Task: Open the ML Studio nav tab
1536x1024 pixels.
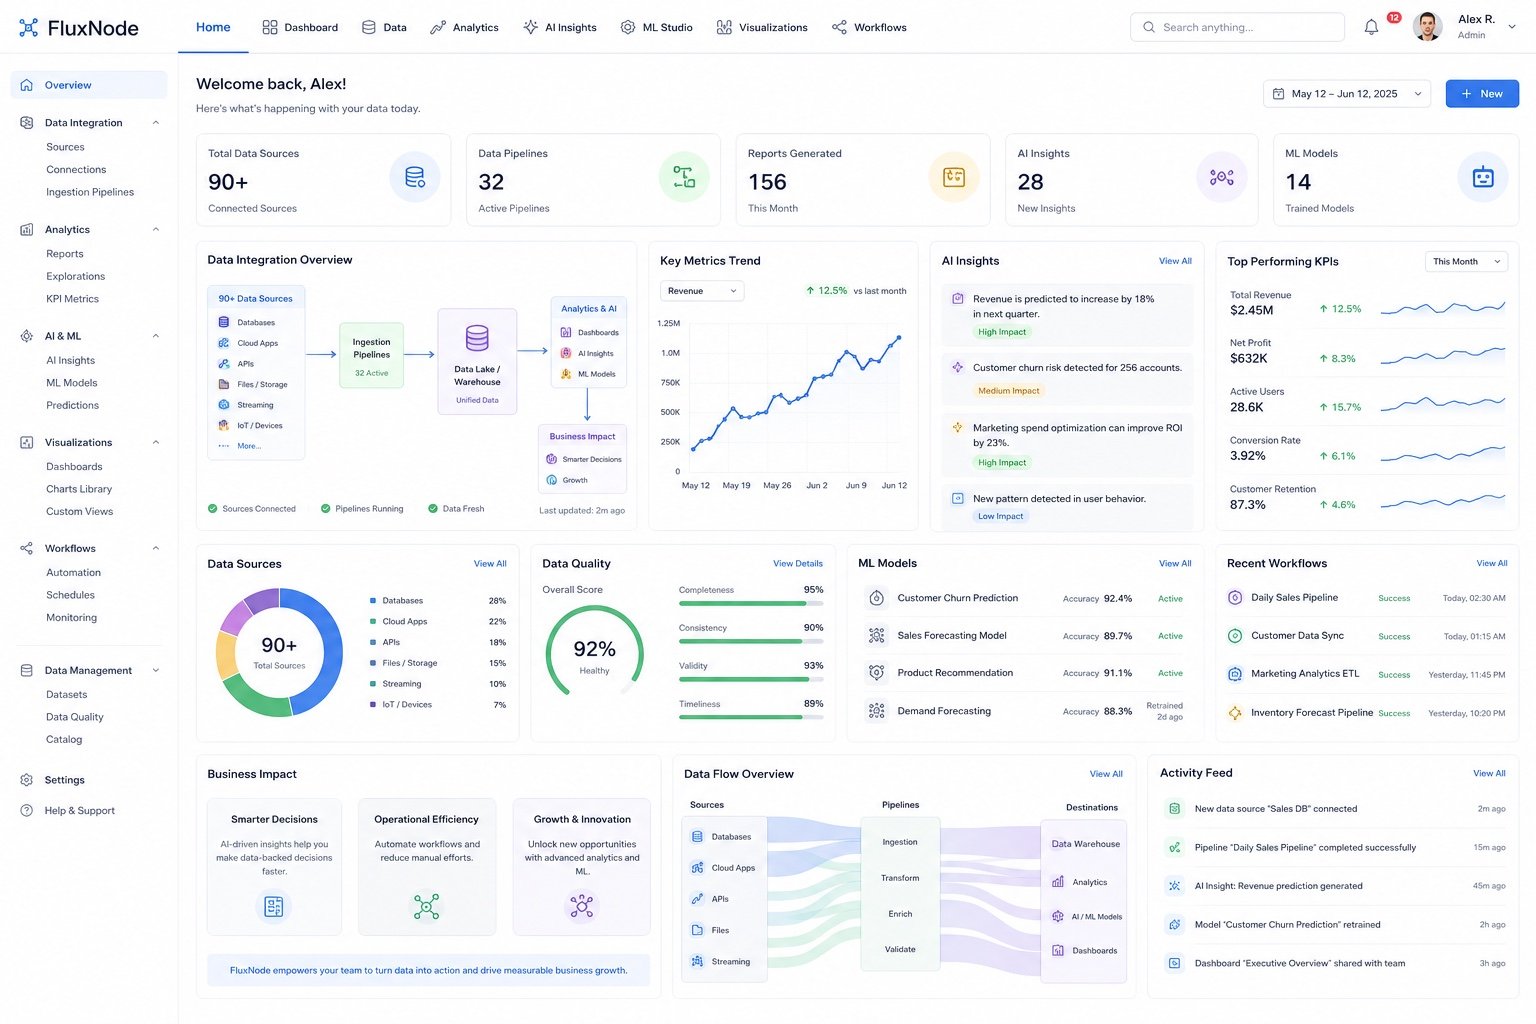Action: tap(656, 28)
